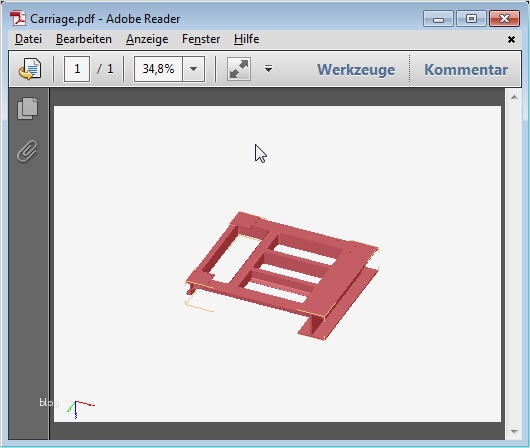Click the page number input field

coord(77,69)
